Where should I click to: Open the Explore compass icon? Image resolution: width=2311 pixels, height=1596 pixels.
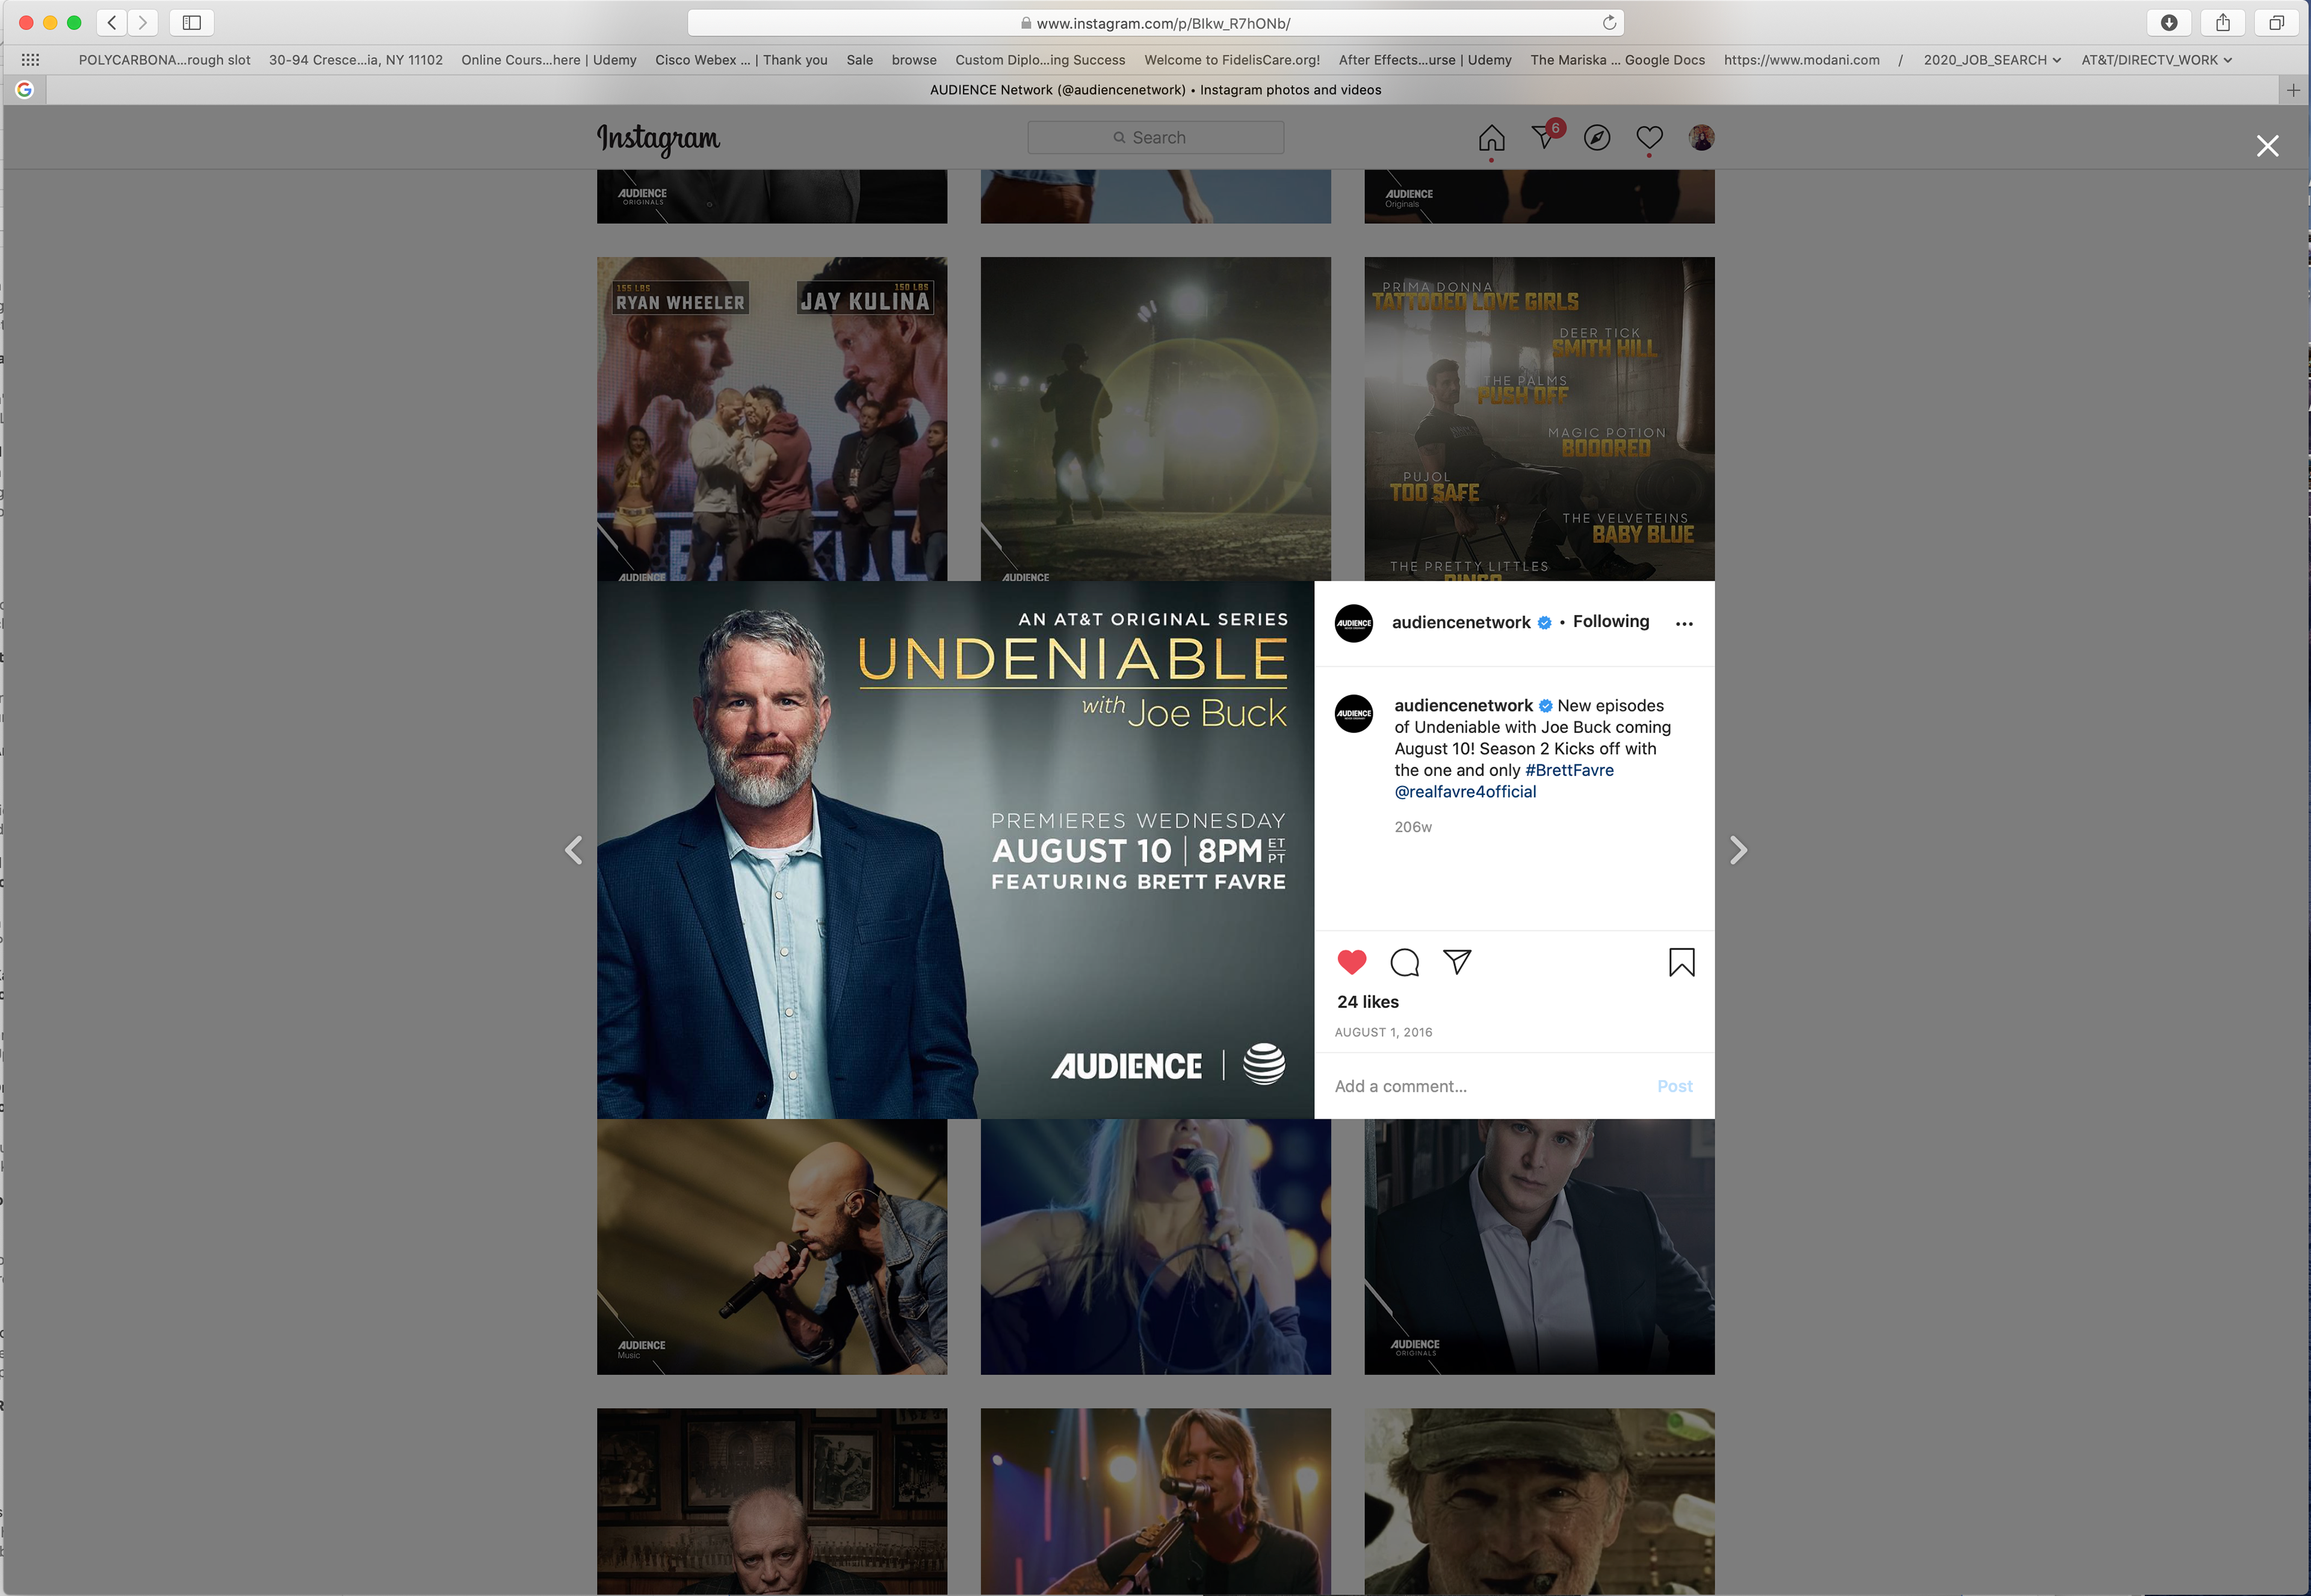point(1597,138)
